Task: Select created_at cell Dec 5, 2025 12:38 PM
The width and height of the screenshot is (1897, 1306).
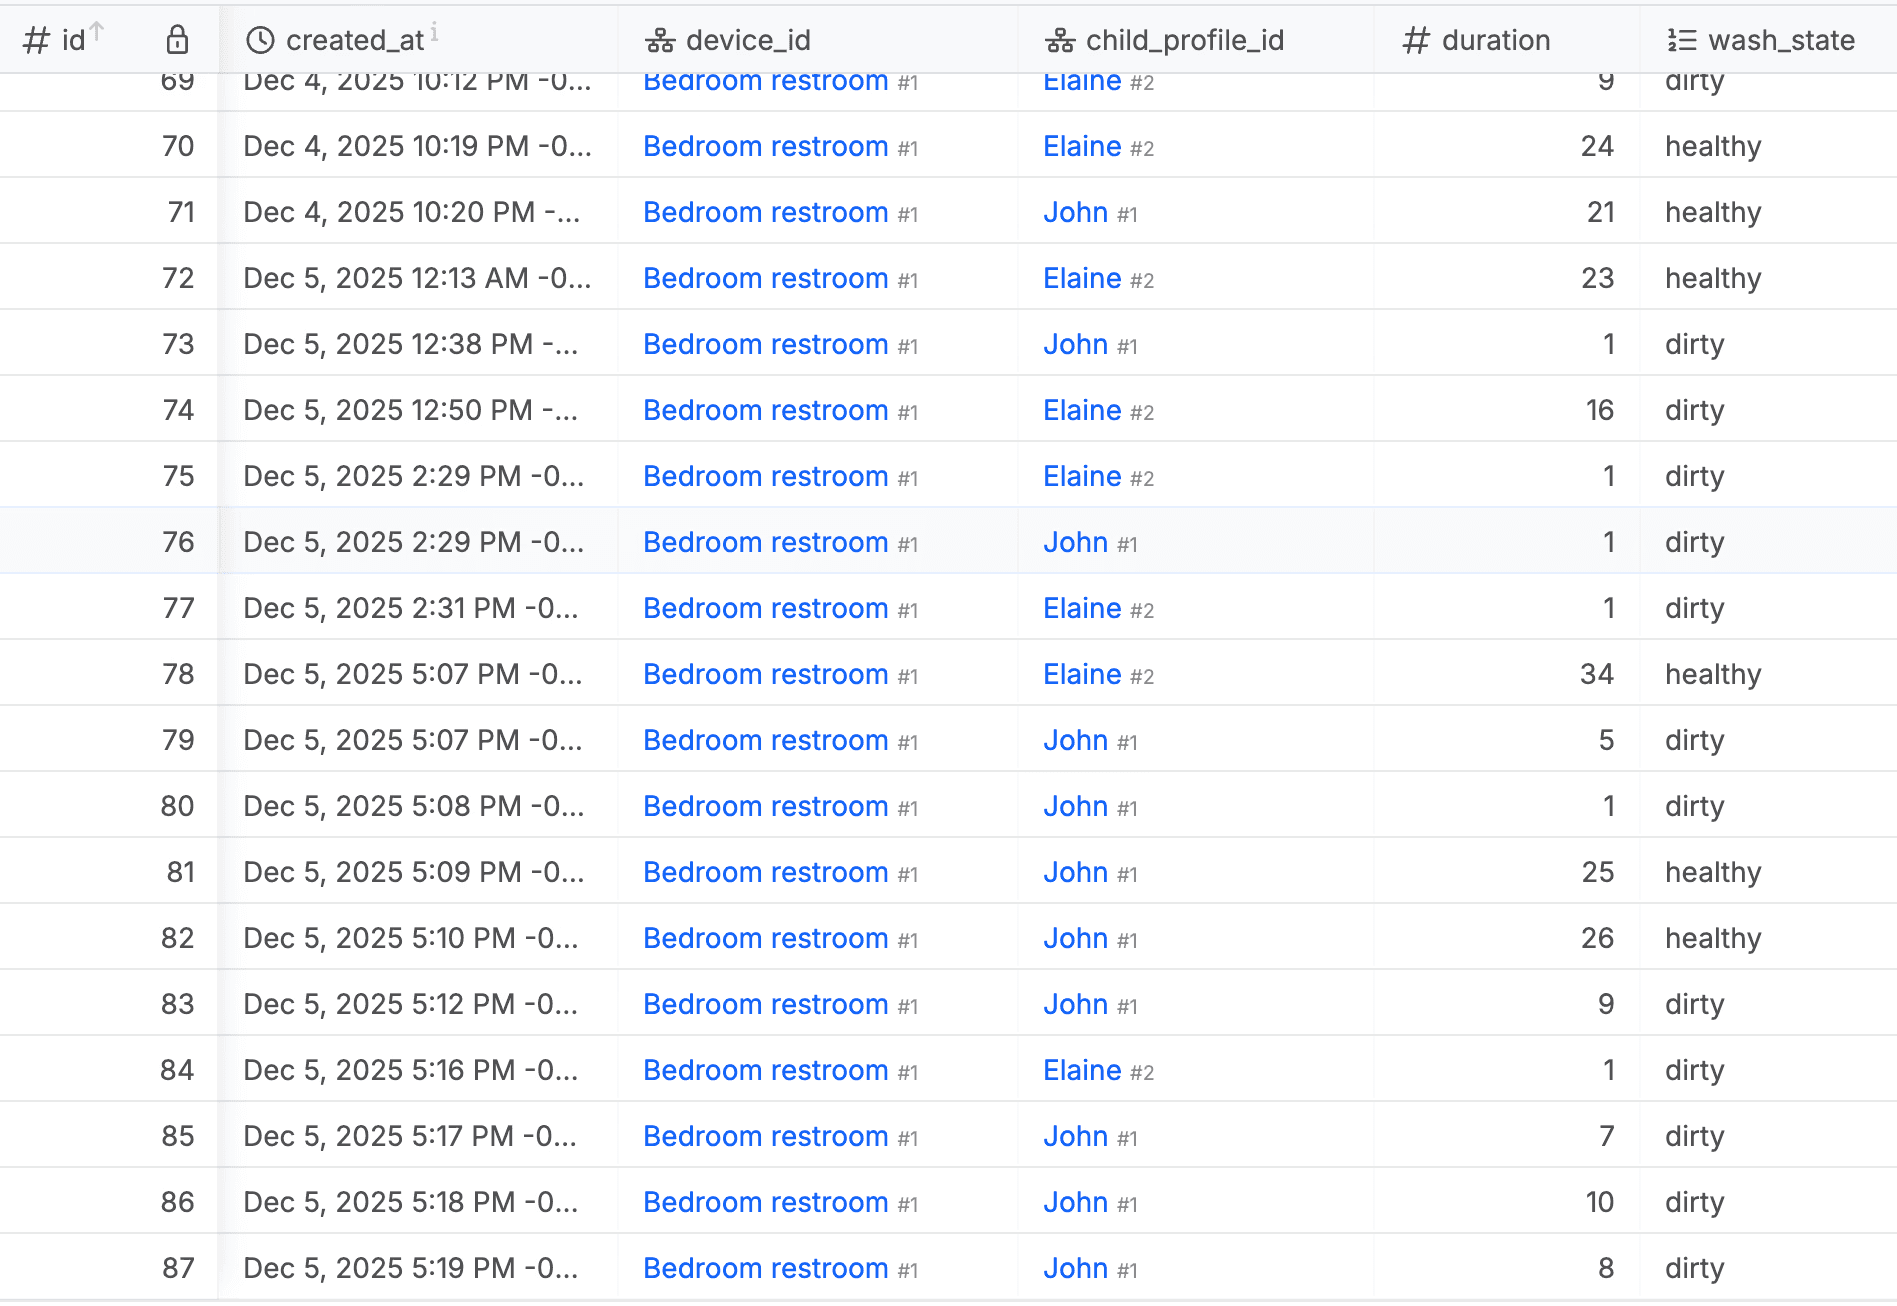Action: (418, 344)
